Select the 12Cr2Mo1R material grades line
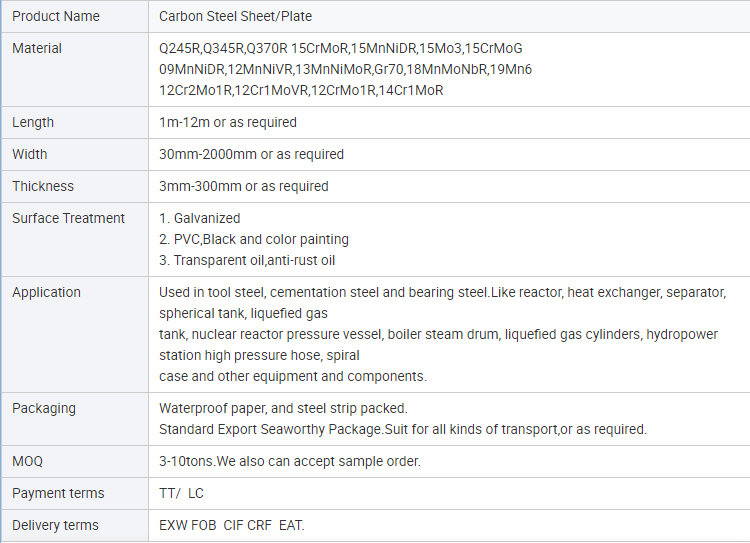The image size is (750, 543). [301, 90]
